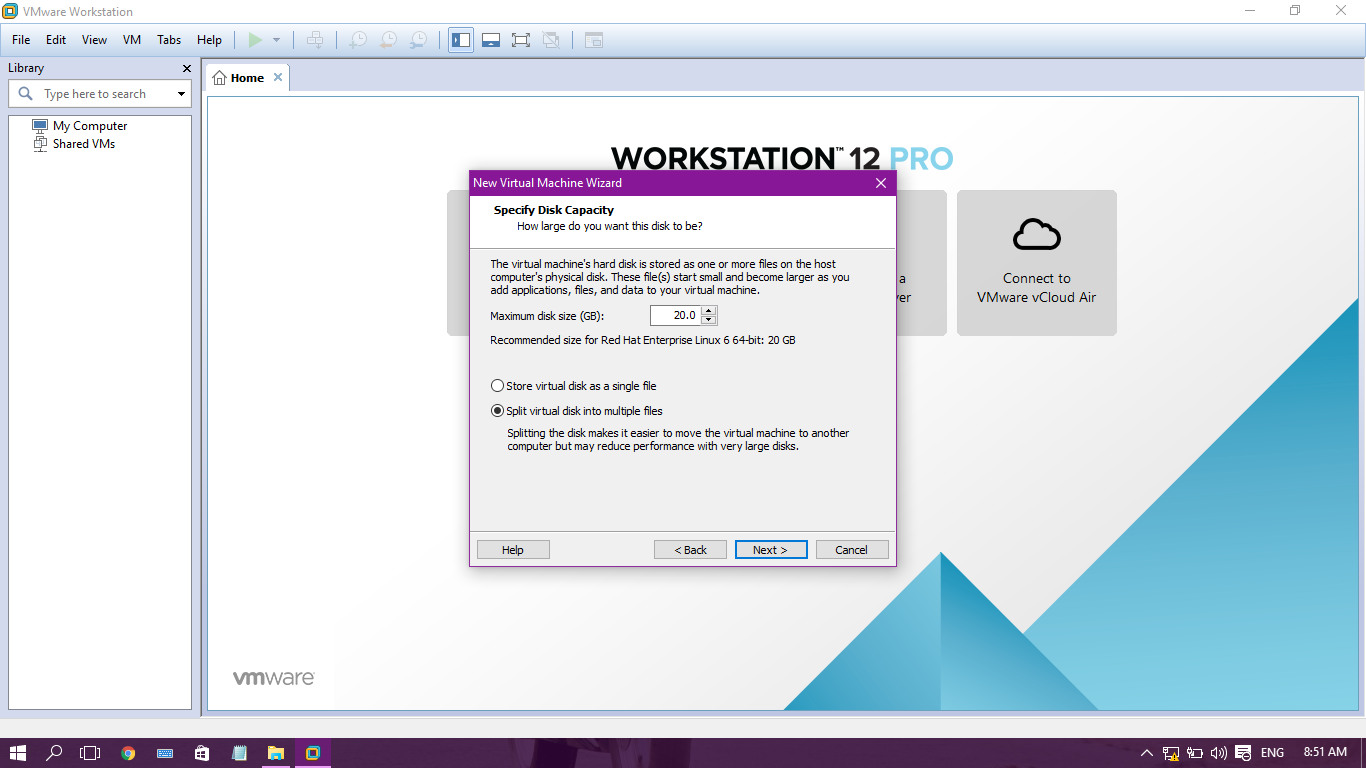Select Split virtual disk into multiple files
Image resolution: width=1366 pixels, height=768 pixels.
coord(497,411)
